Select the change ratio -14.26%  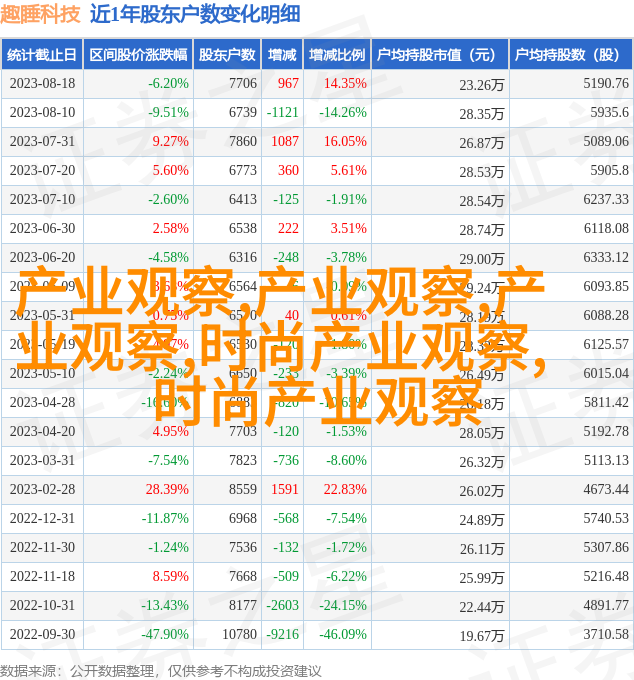343,112
